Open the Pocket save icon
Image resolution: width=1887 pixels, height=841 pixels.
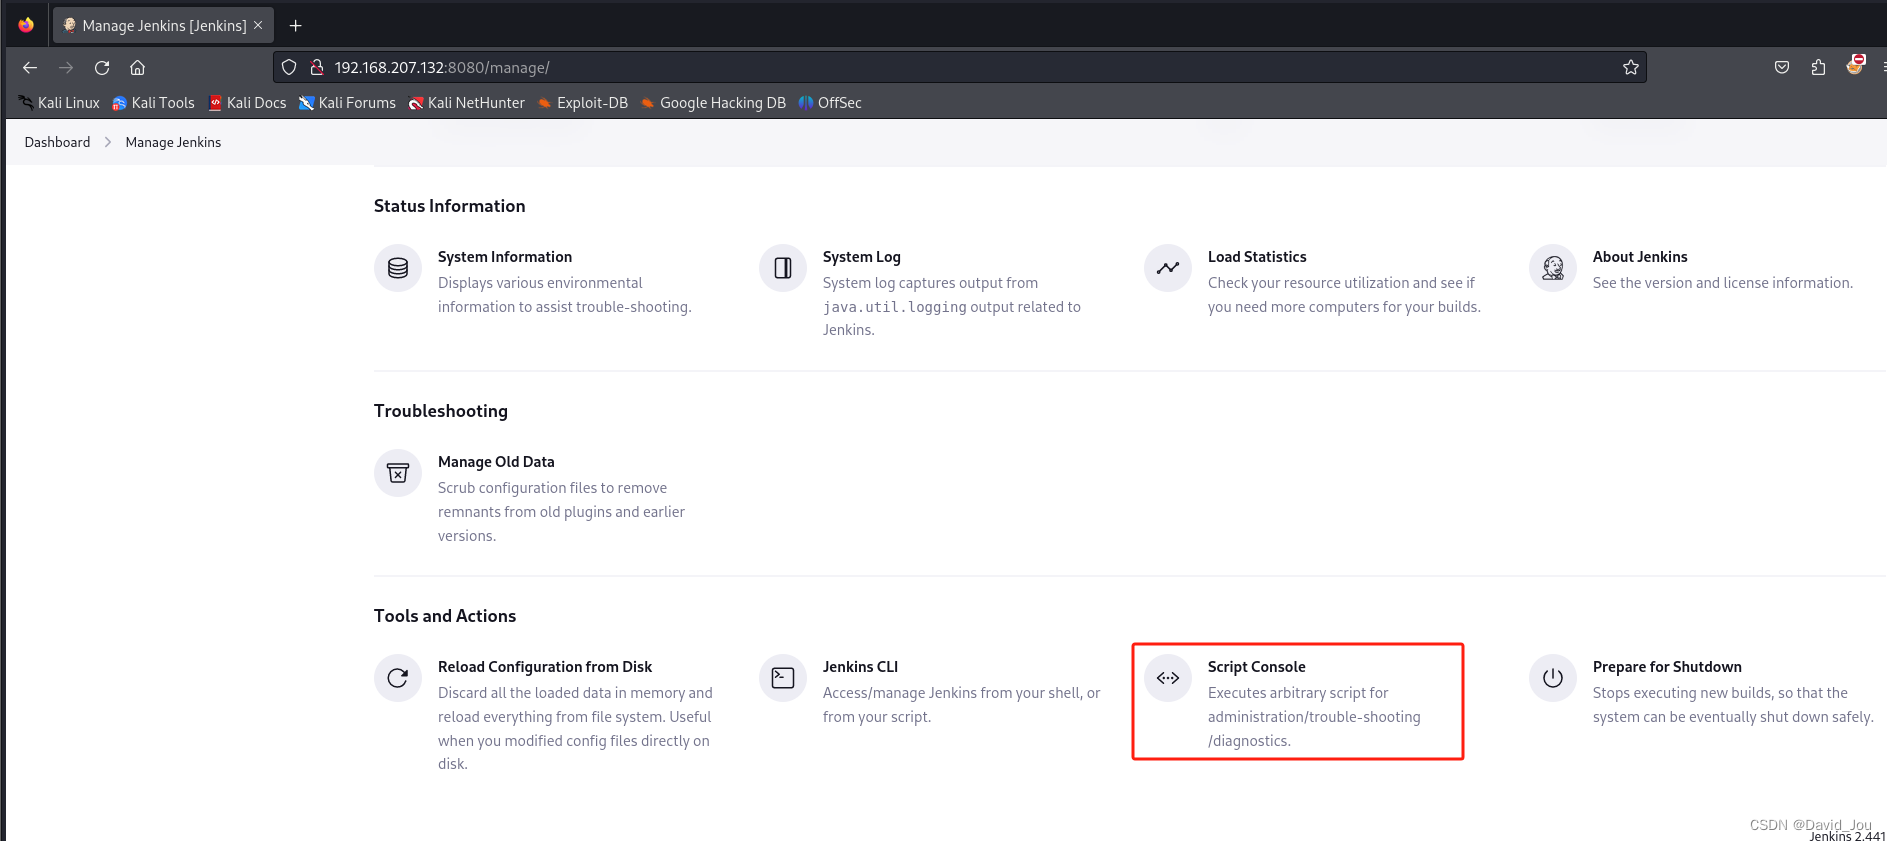pos(1782,68)
